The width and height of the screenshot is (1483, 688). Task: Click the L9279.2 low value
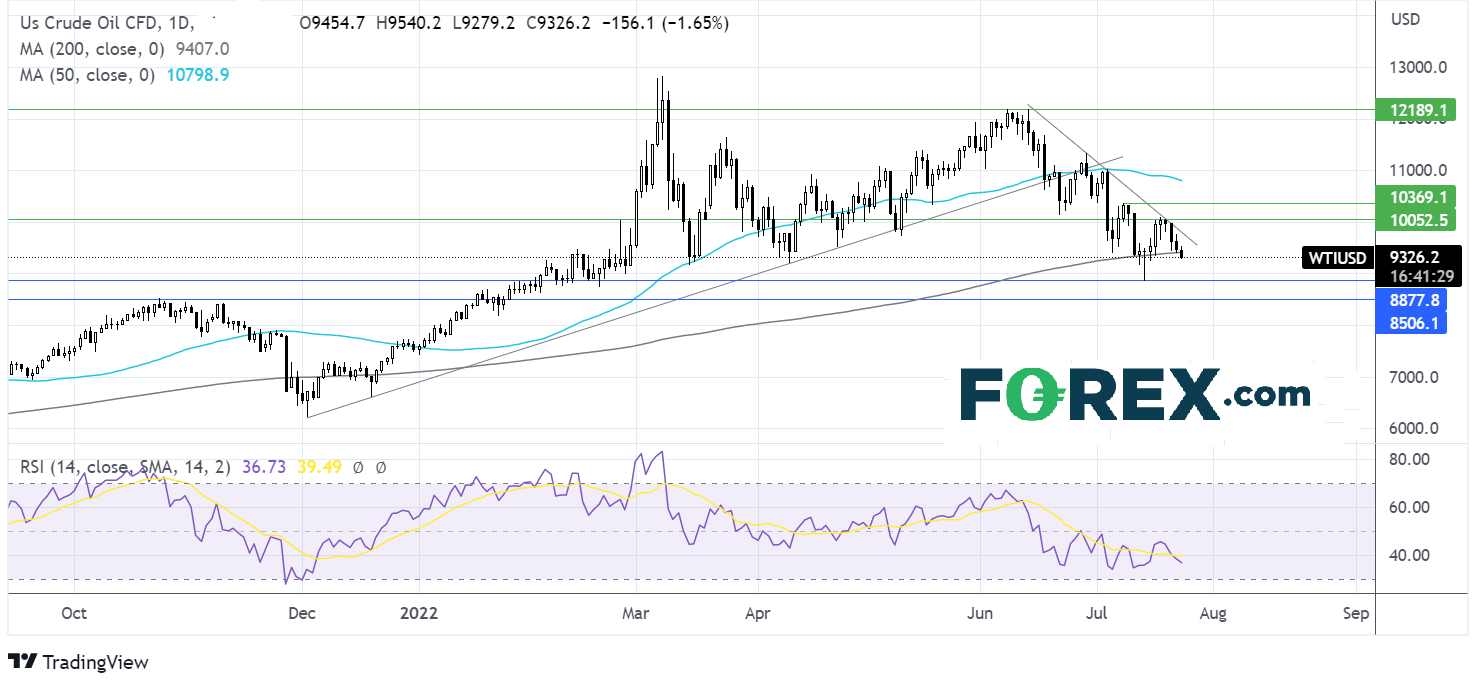485,23
